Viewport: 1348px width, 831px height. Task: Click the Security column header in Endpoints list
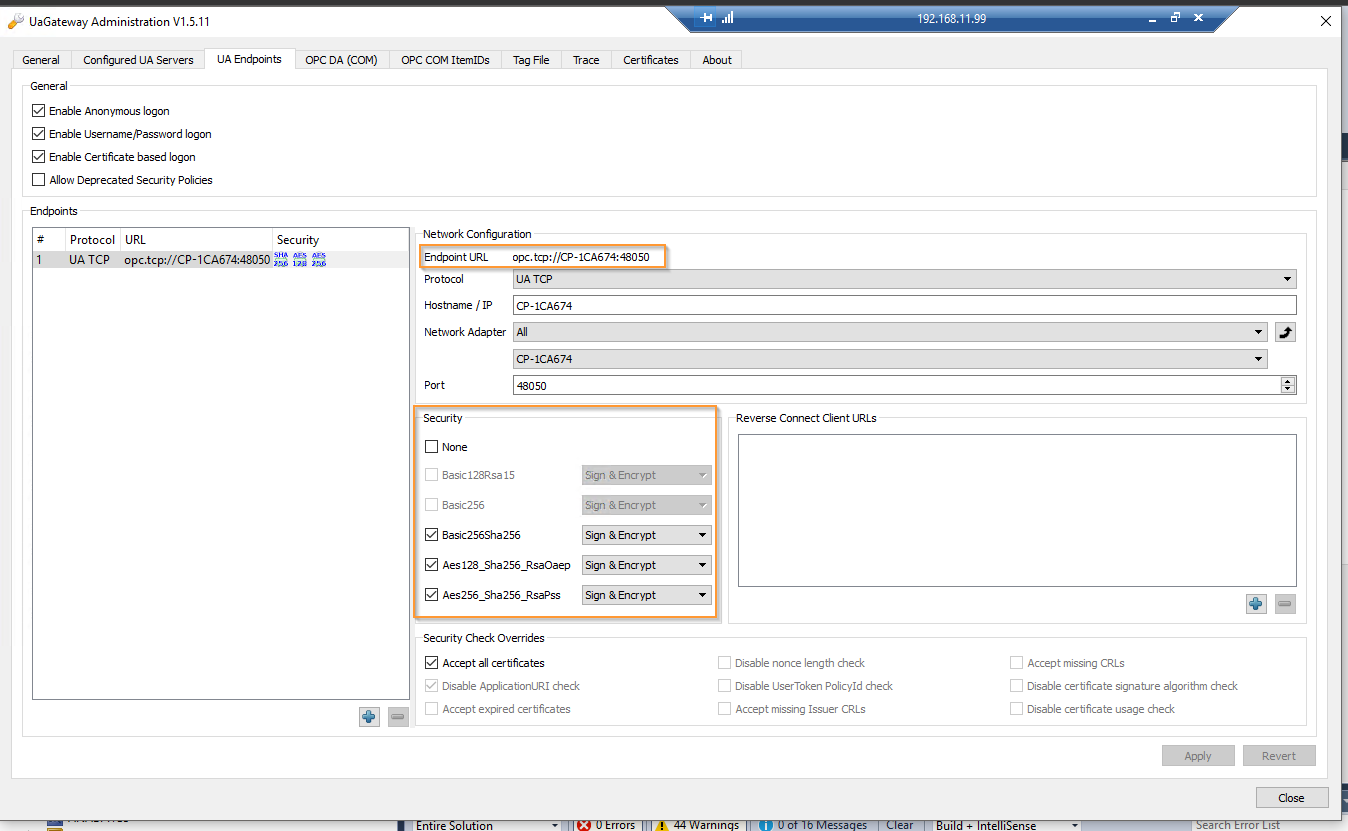[298, 240]
